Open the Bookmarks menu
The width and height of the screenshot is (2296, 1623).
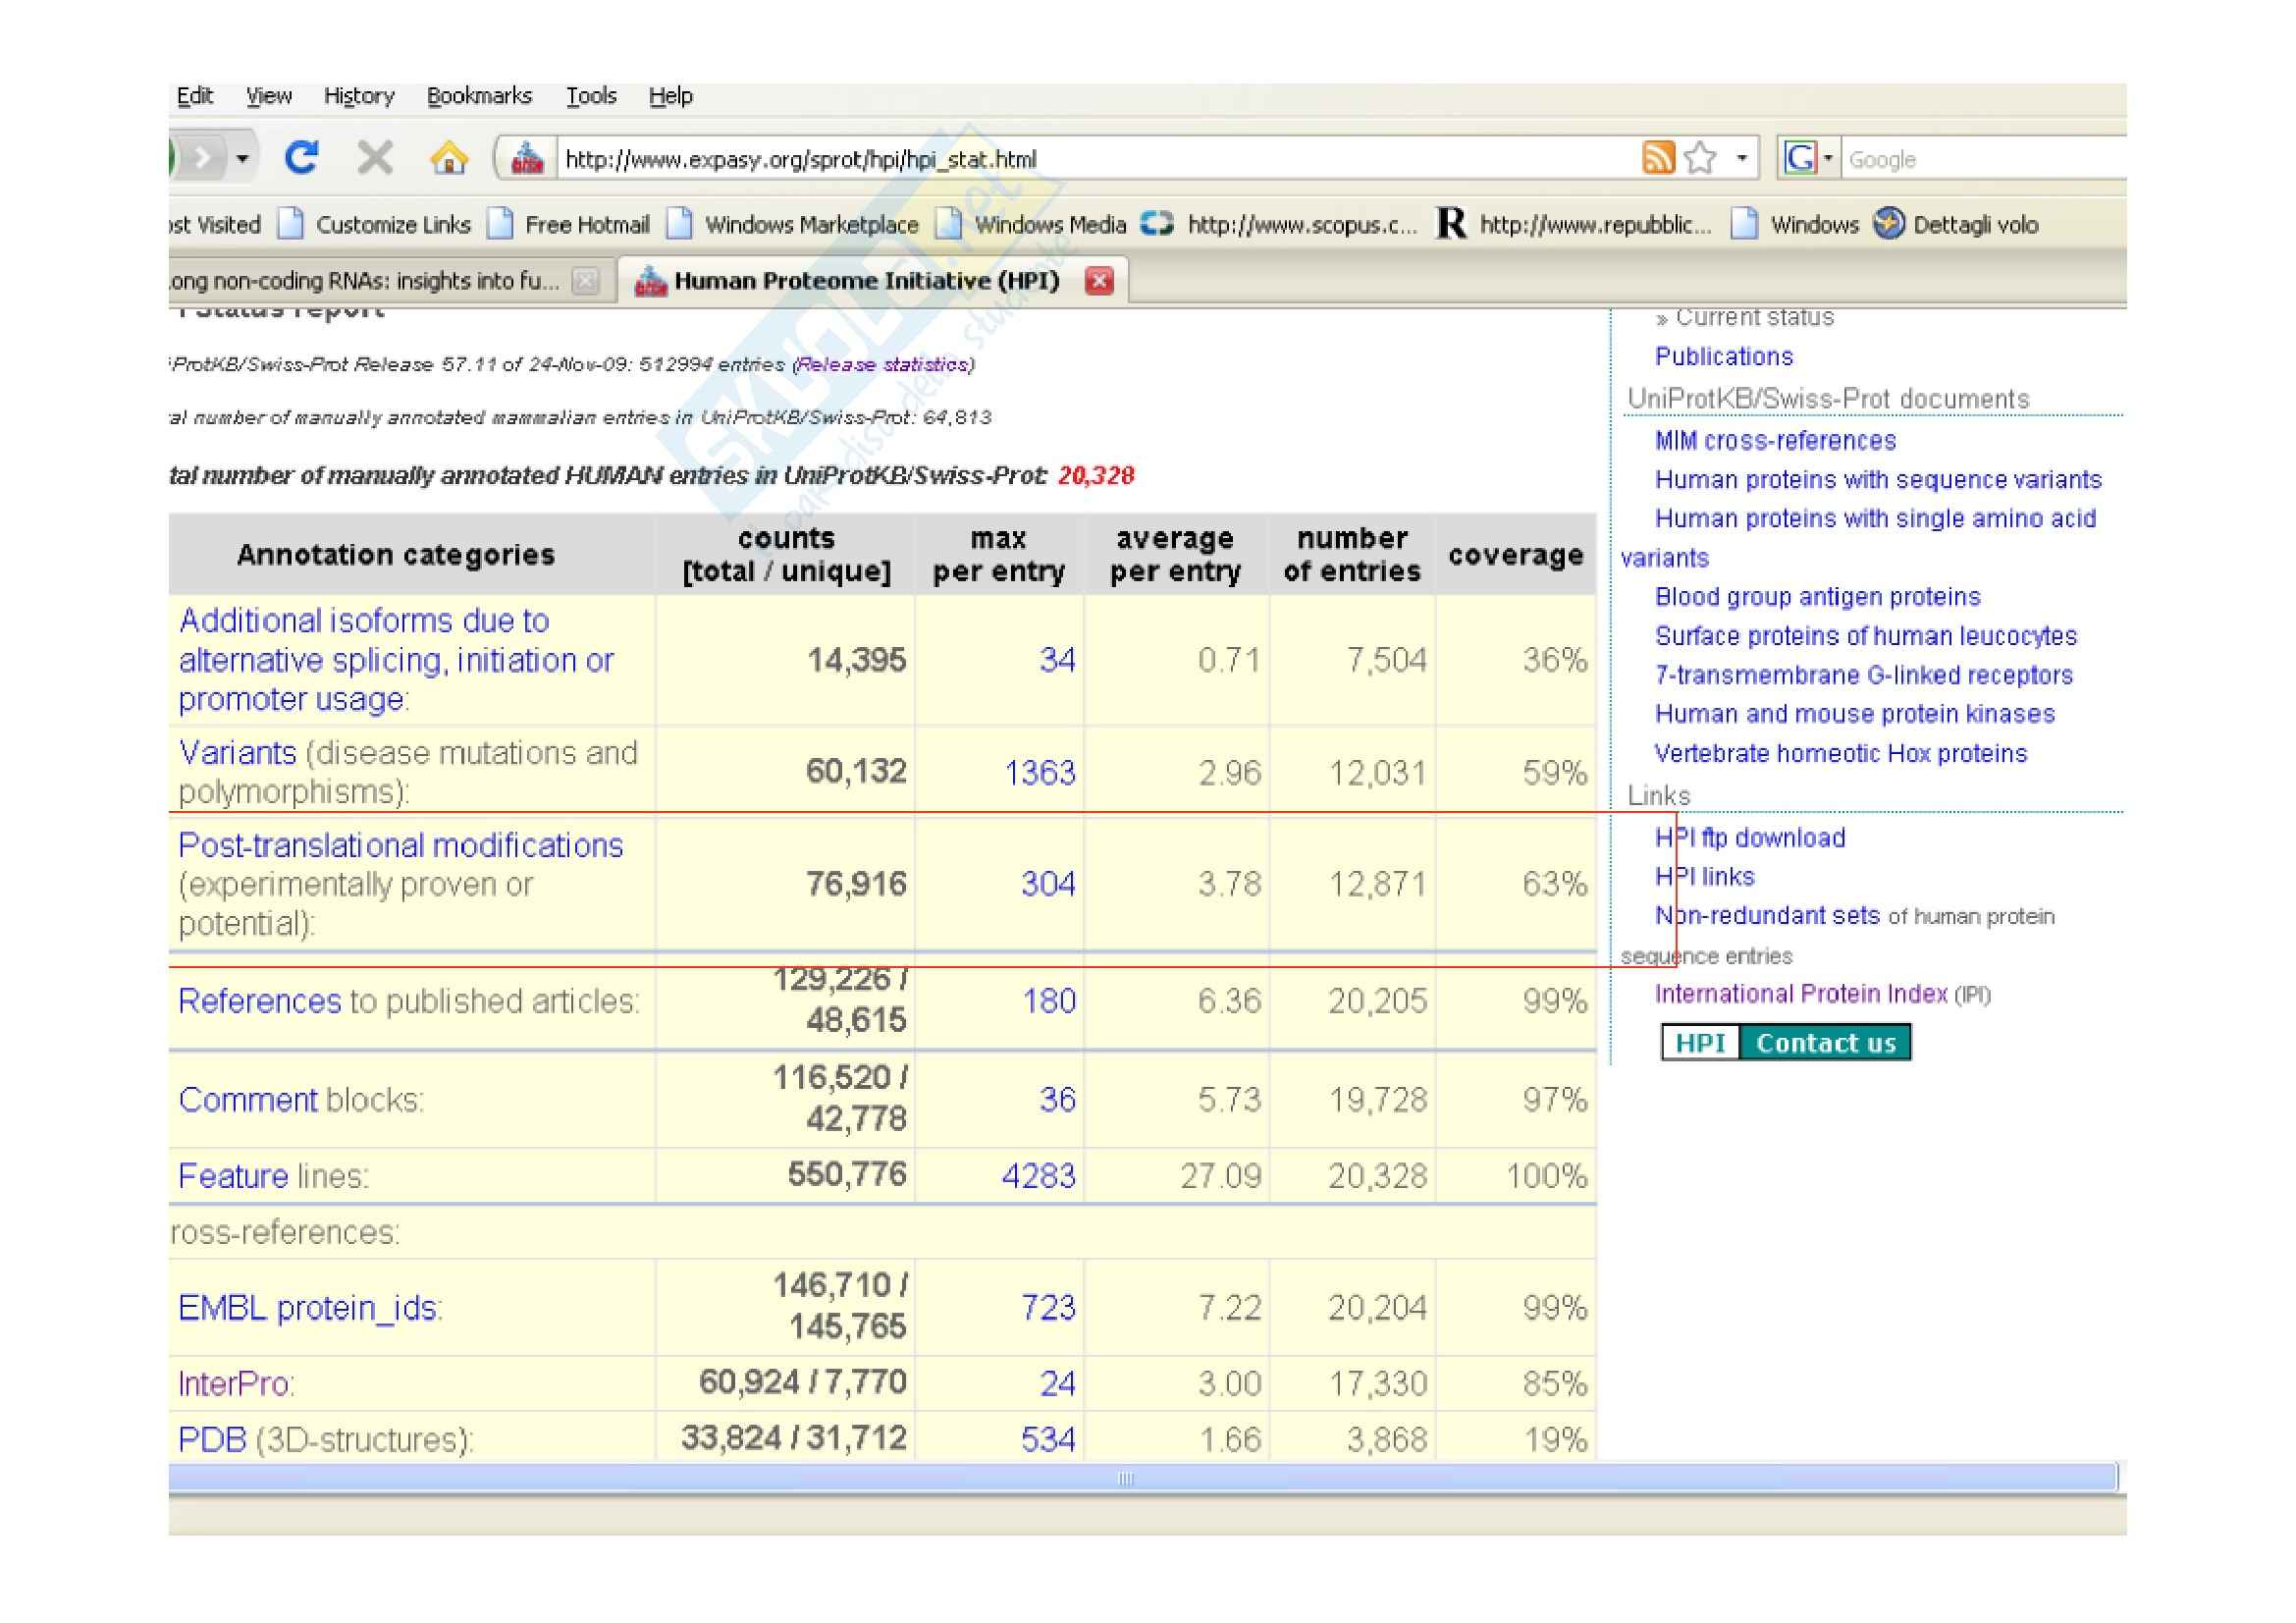click(x=479, y=96)
